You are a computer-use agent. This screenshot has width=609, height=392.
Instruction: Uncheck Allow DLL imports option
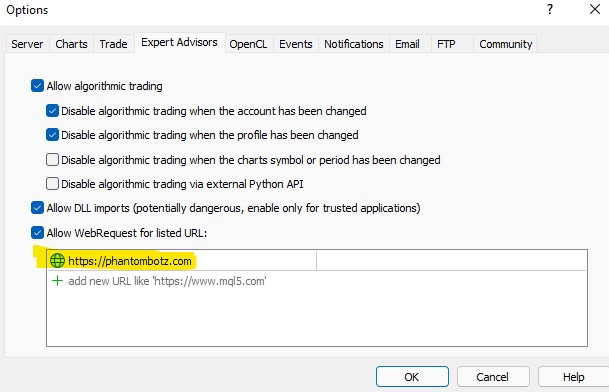click(37, 208)
